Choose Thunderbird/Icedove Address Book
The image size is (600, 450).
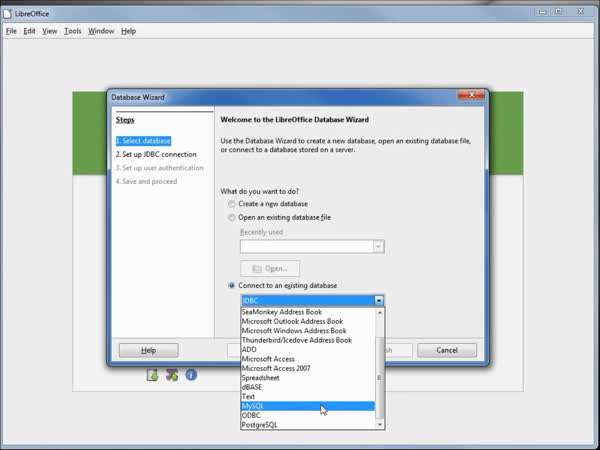tap(308, 340)
